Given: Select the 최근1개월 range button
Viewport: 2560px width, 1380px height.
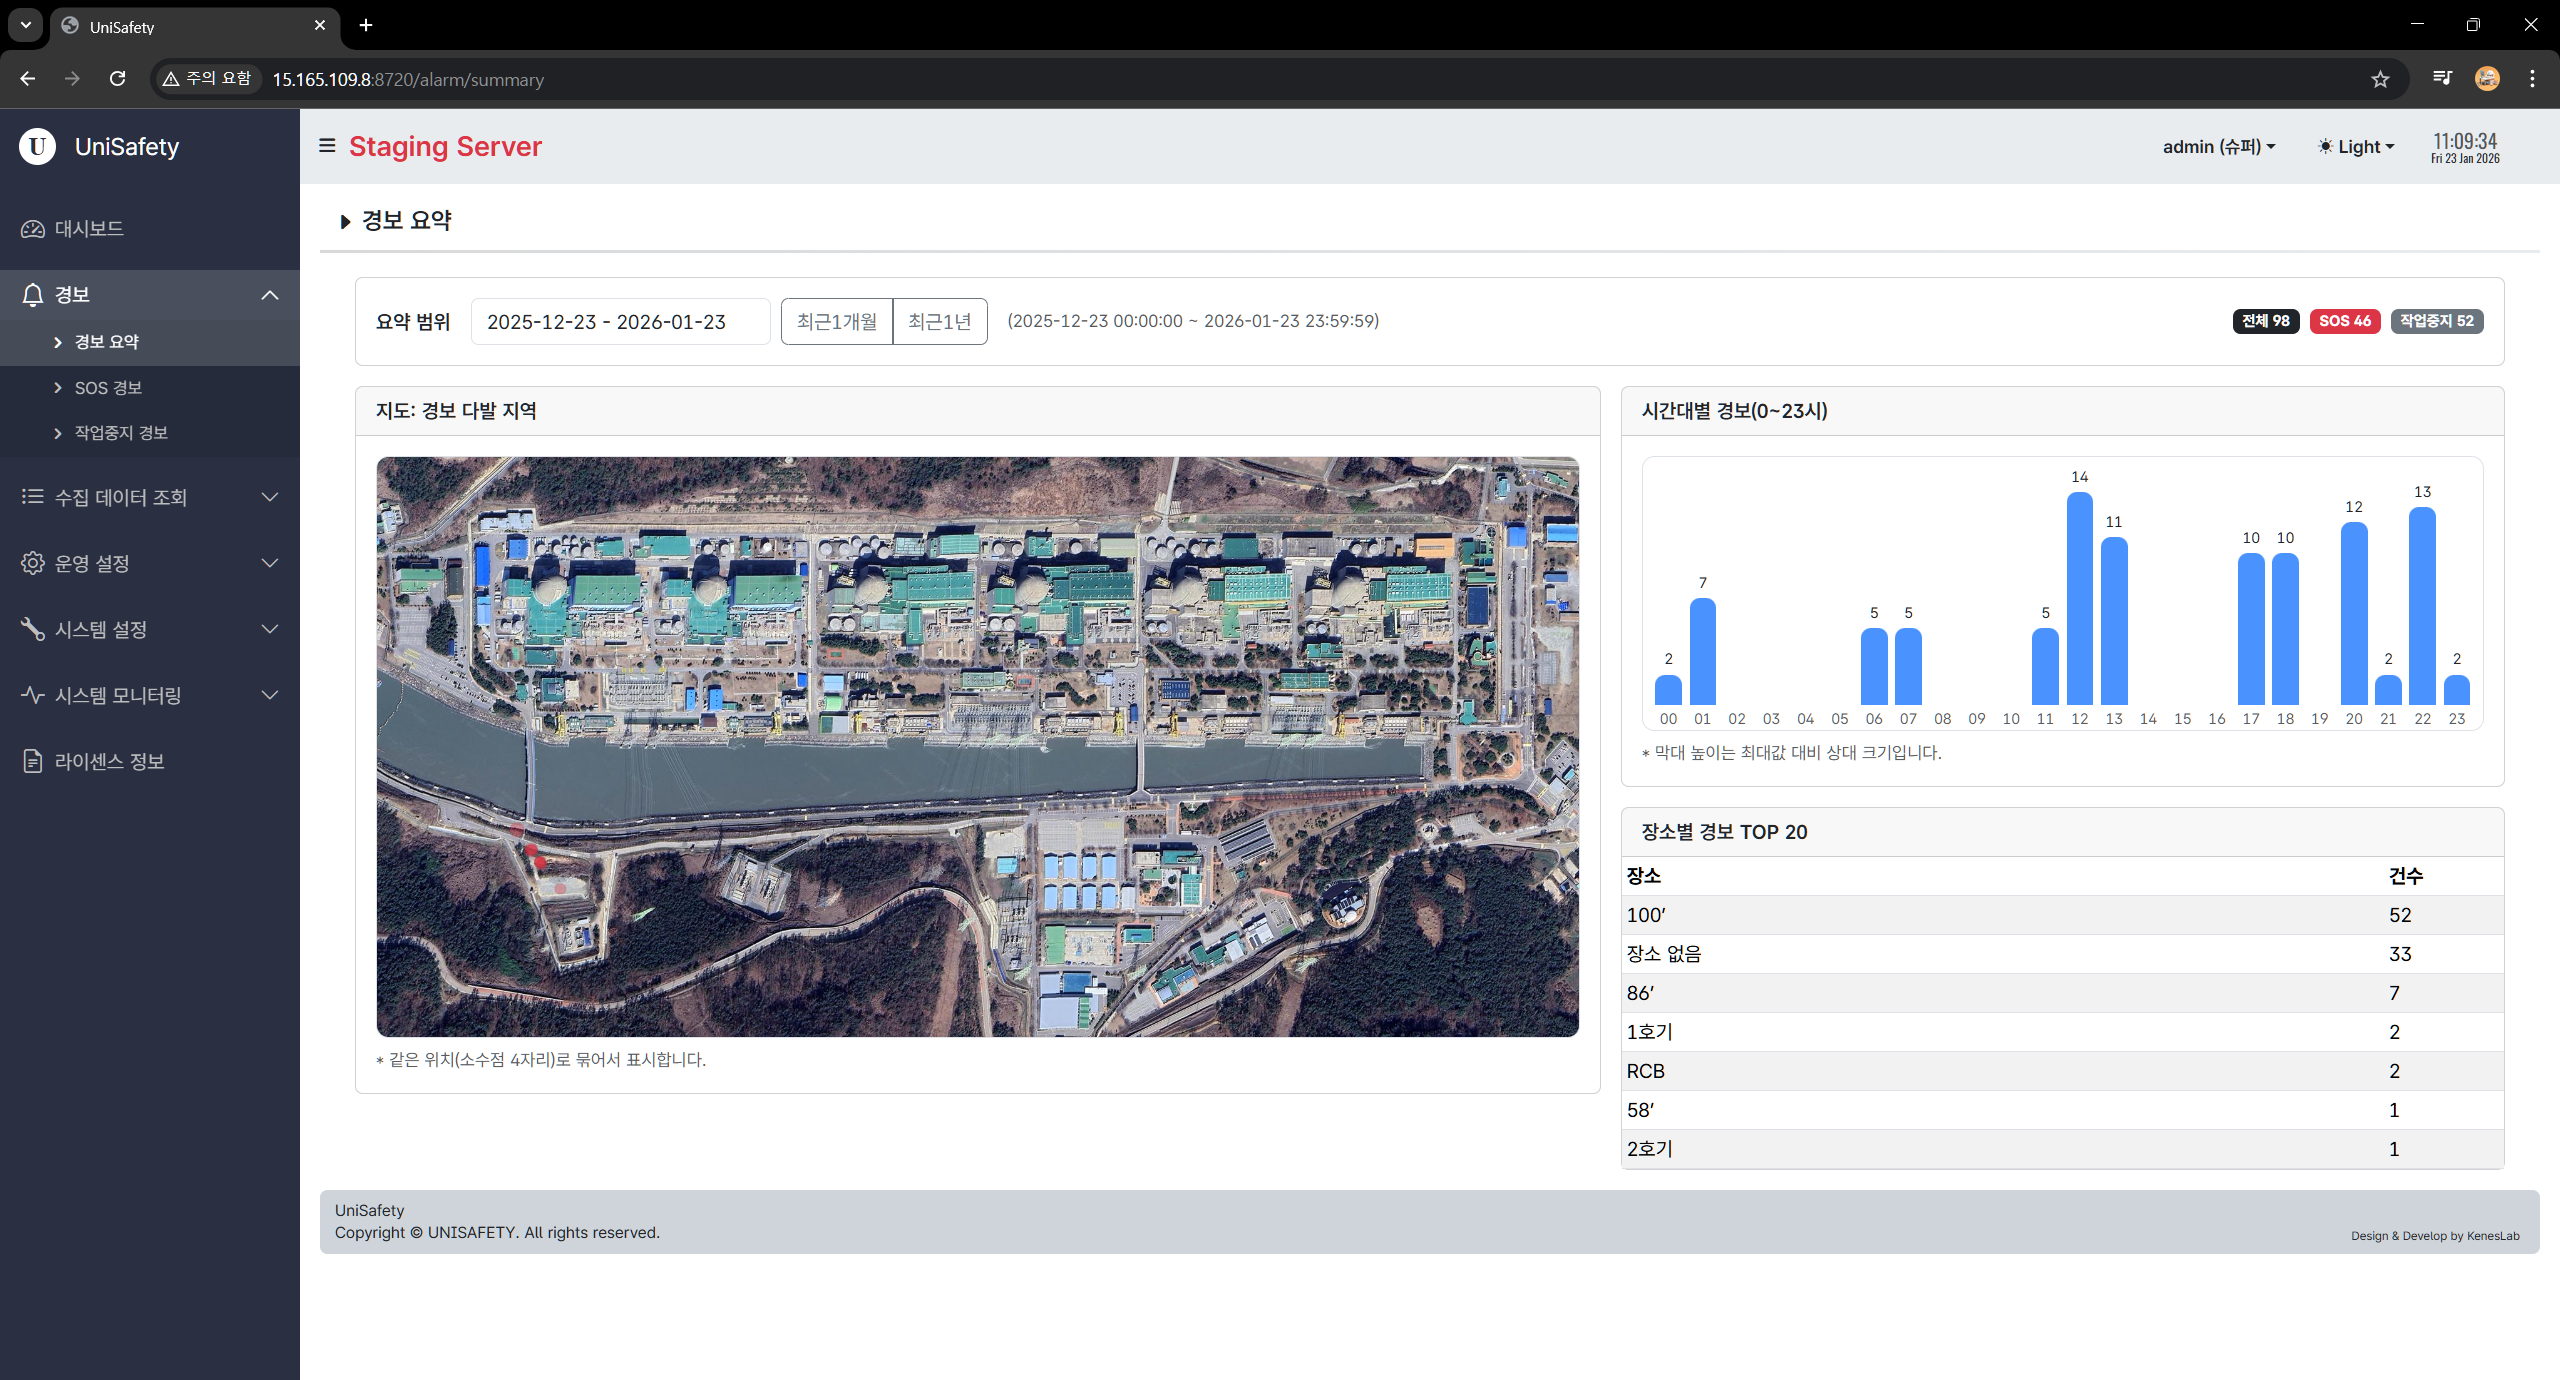Looking at the screenshot, I should tap(837, 321).
